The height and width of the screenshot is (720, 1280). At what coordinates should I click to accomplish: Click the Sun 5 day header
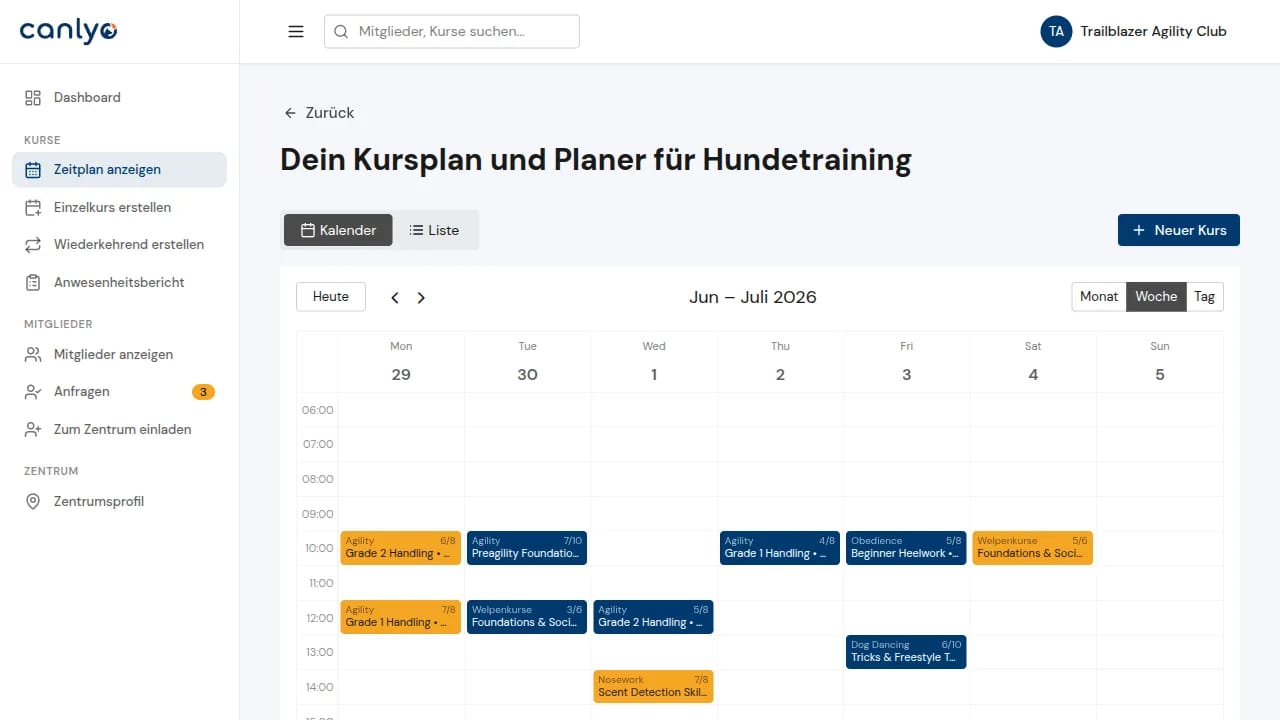pos(1160,362)
